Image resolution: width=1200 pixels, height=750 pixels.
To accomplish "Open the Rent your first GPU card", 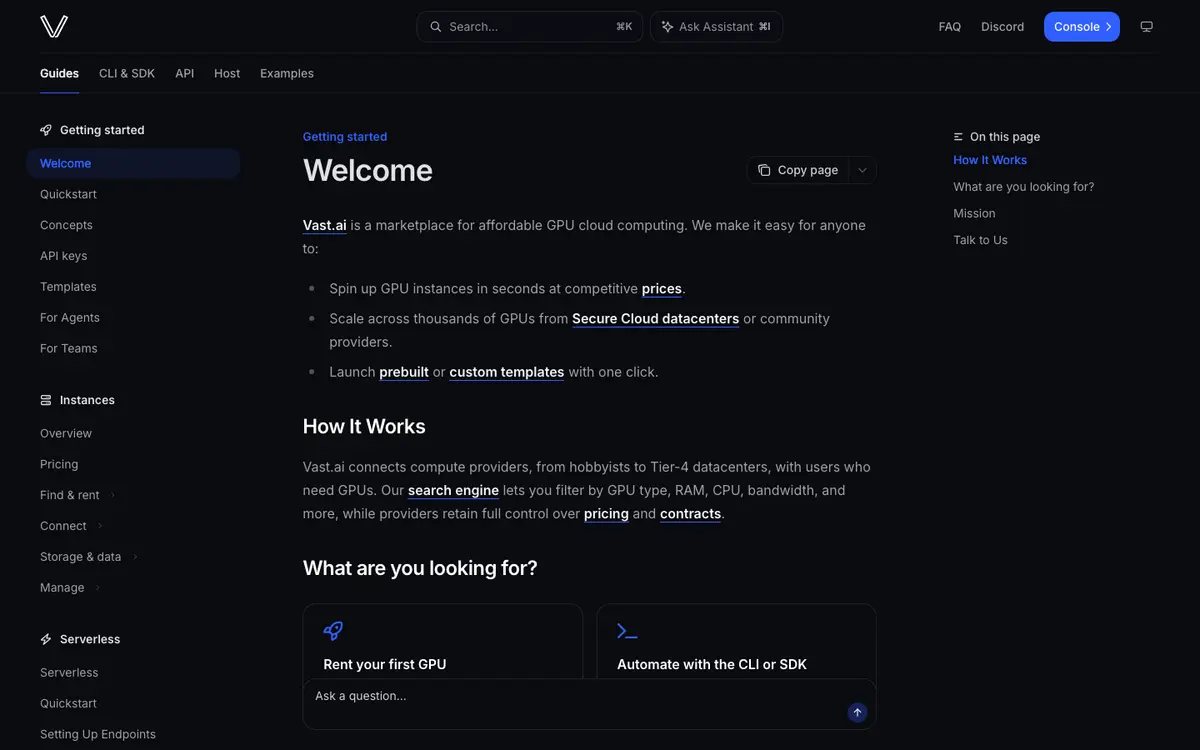I will [x=443, y=641].
